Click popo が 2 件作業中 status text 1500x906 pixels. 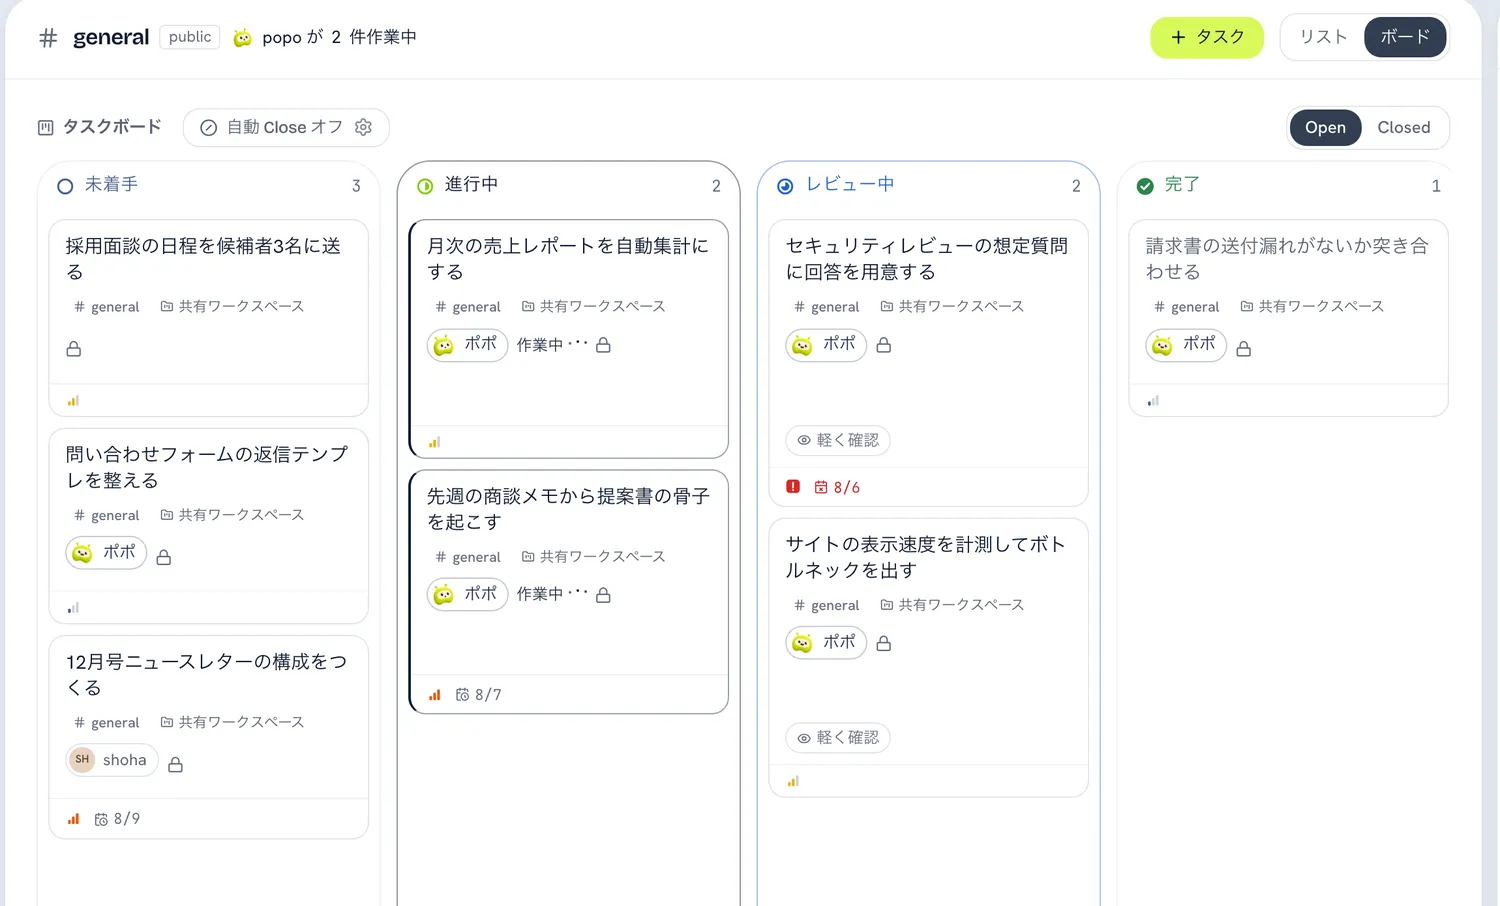339,37
